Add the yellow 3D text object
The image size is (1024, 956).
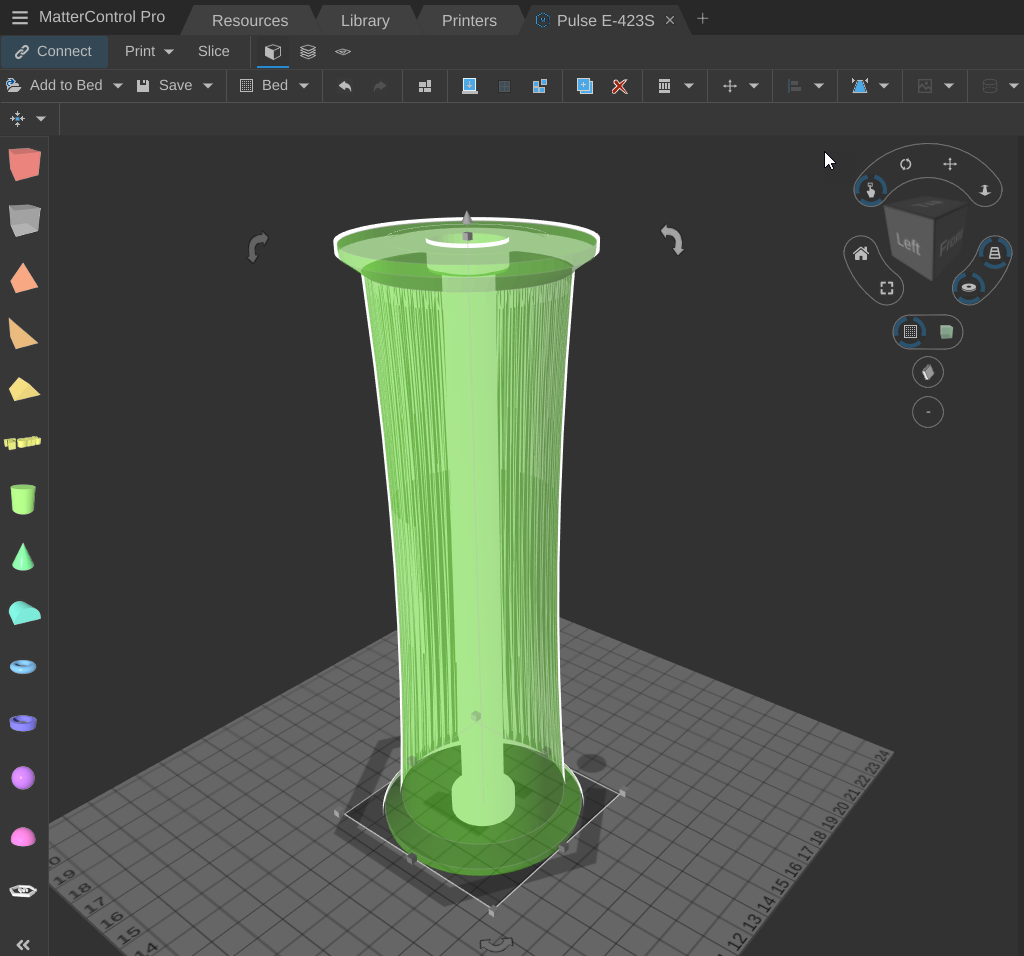pos(23,443)
